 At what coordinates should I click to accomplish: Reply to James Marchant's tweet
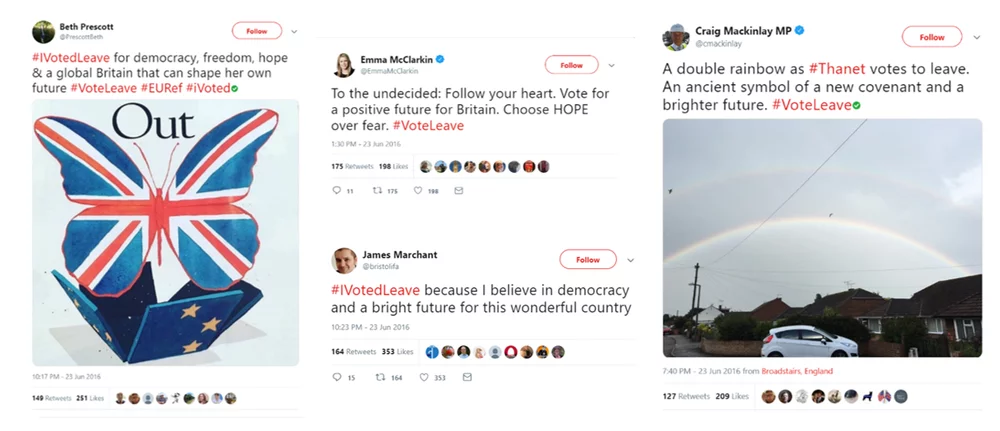click(x=337, y=377)
